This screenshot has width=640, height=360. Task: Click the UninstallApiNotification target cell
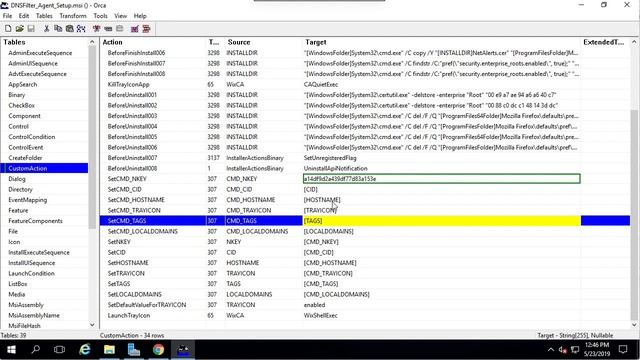point(336,168)
